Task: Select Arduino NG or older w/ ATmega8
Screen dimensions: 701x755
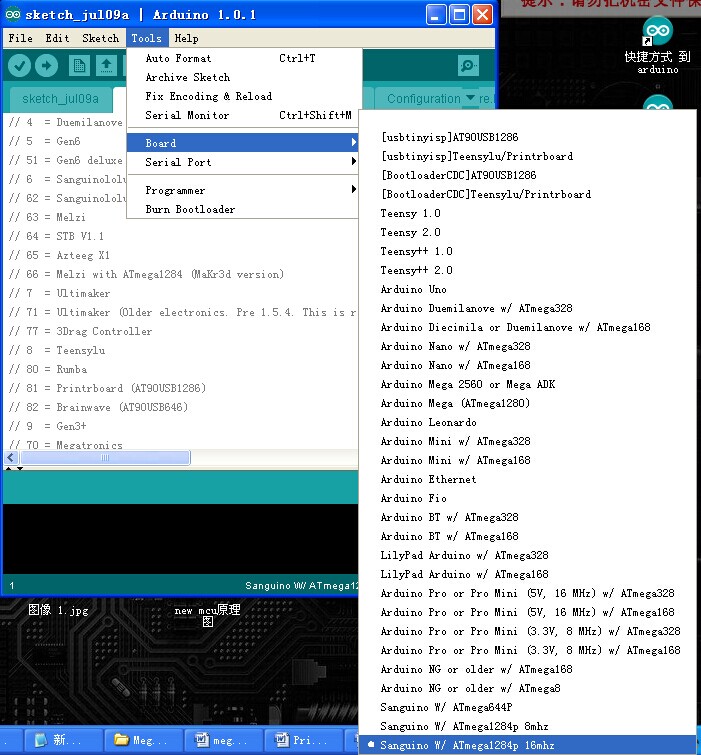Action: [528, 688]
